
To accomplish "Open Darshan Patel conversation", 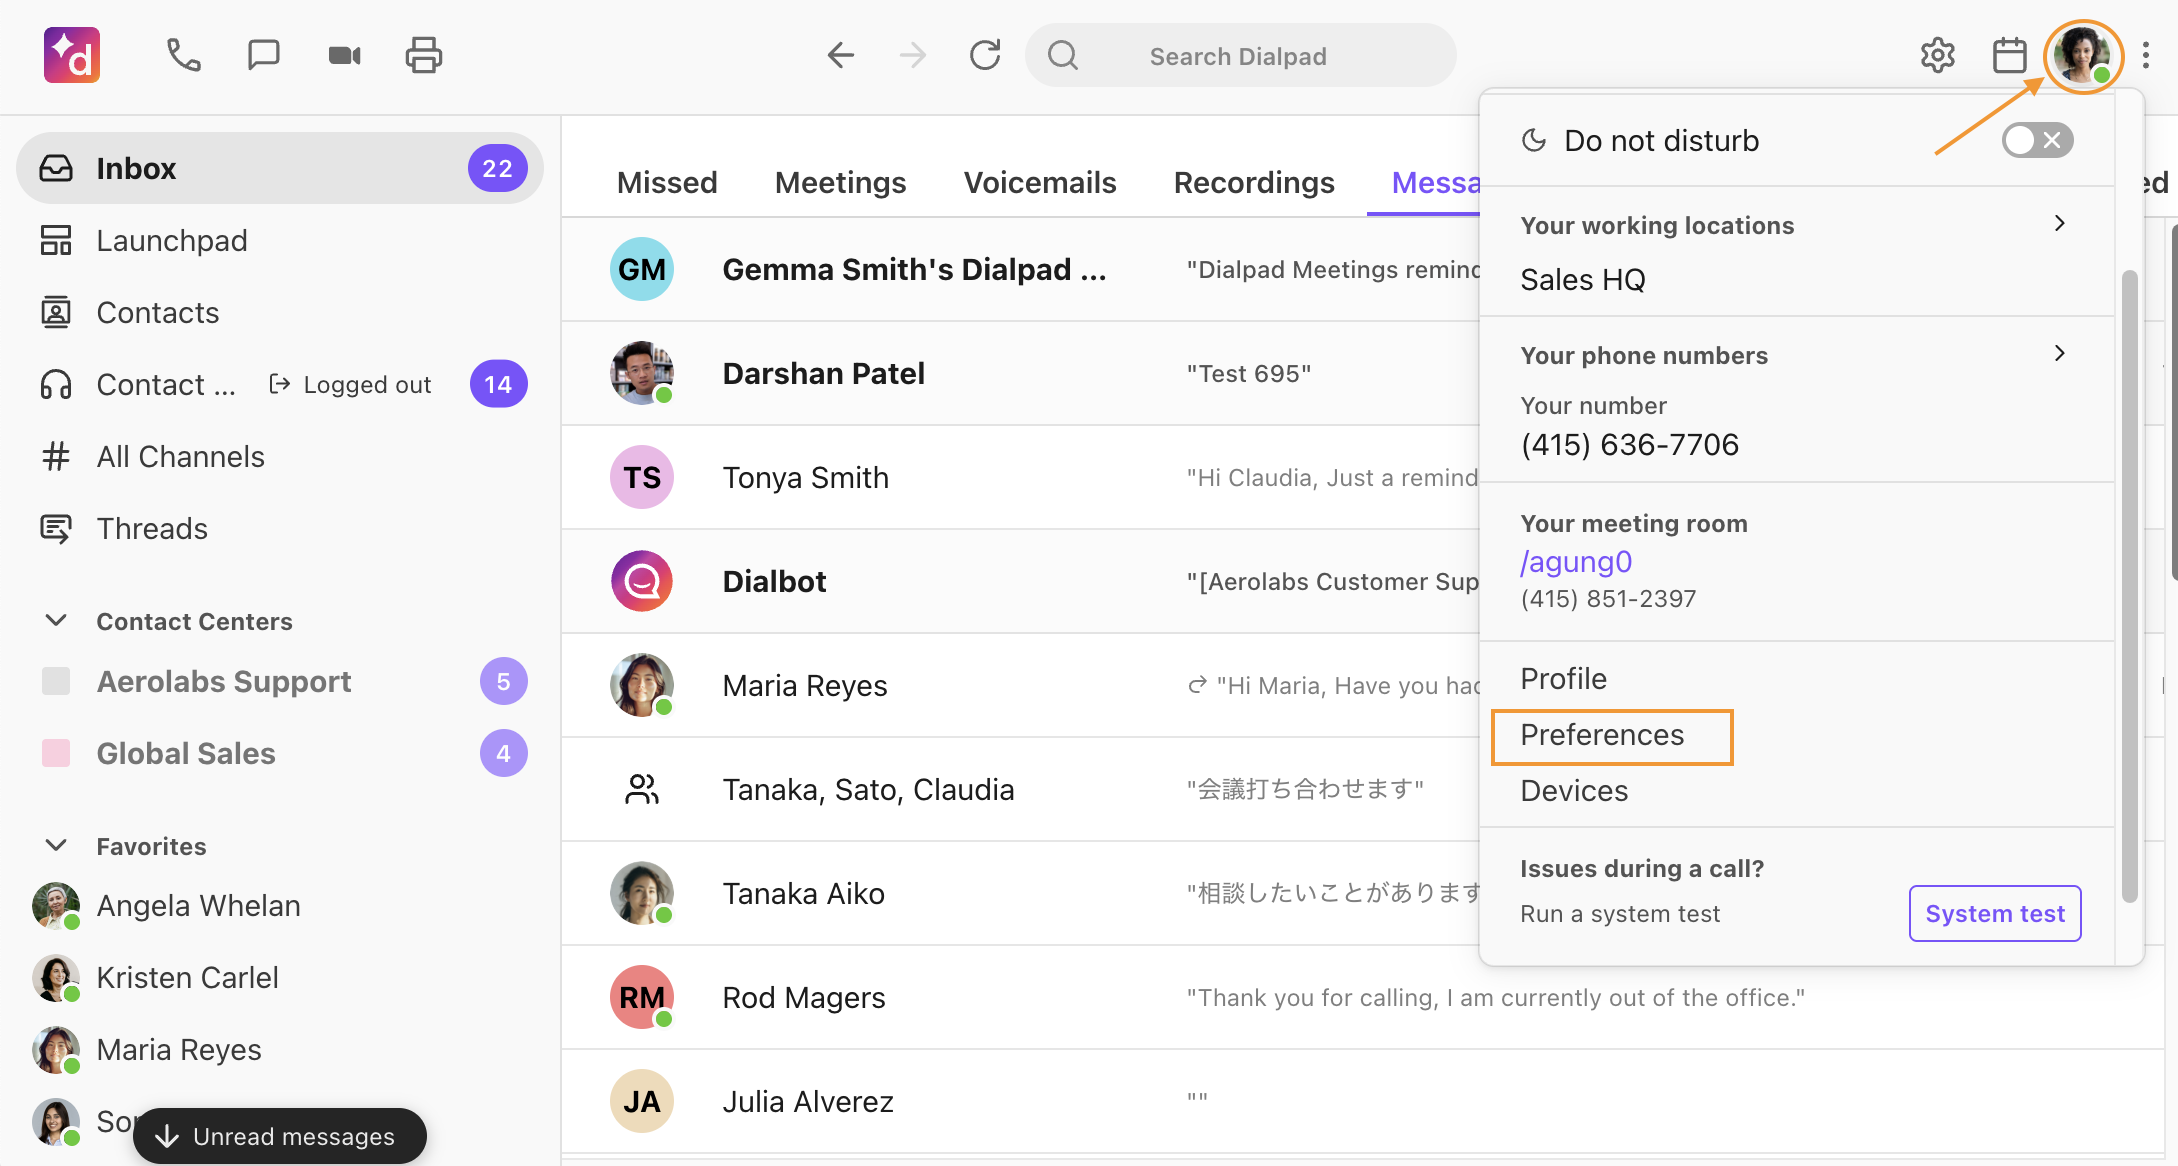I will [1021, 373].
